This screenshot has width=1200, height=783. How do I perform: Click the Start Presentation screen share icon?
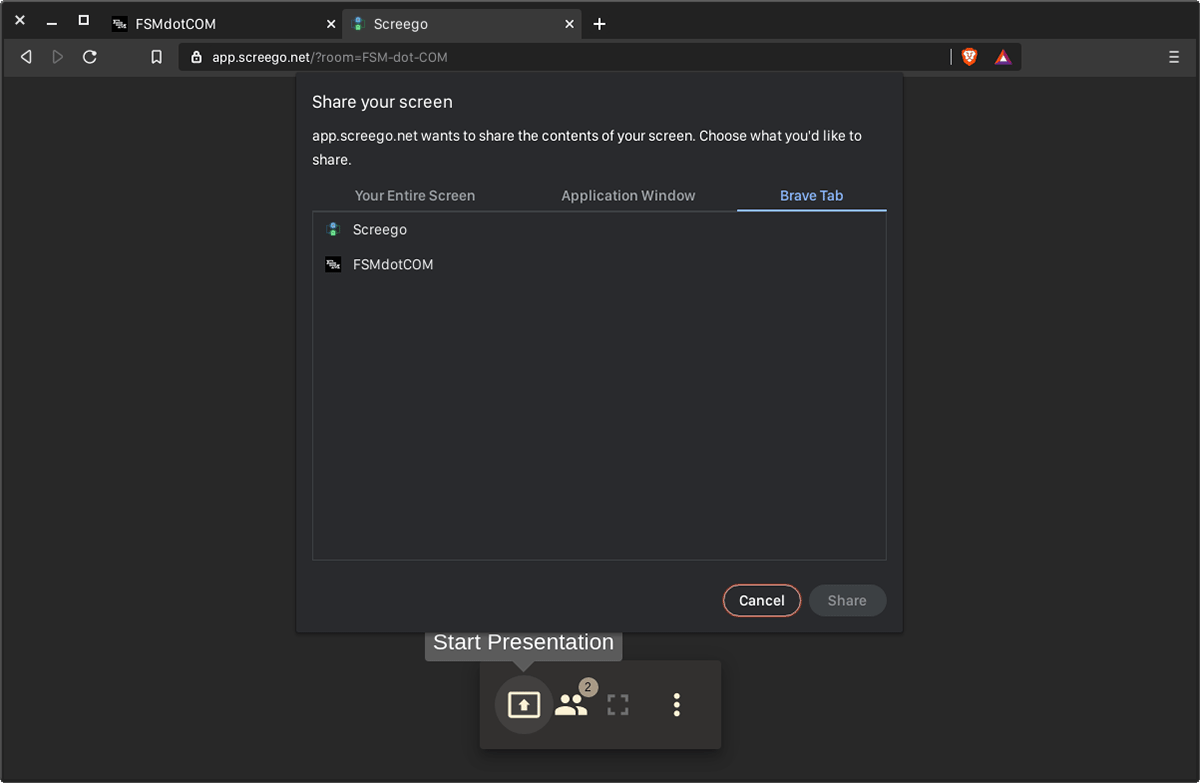pos(524,705)
